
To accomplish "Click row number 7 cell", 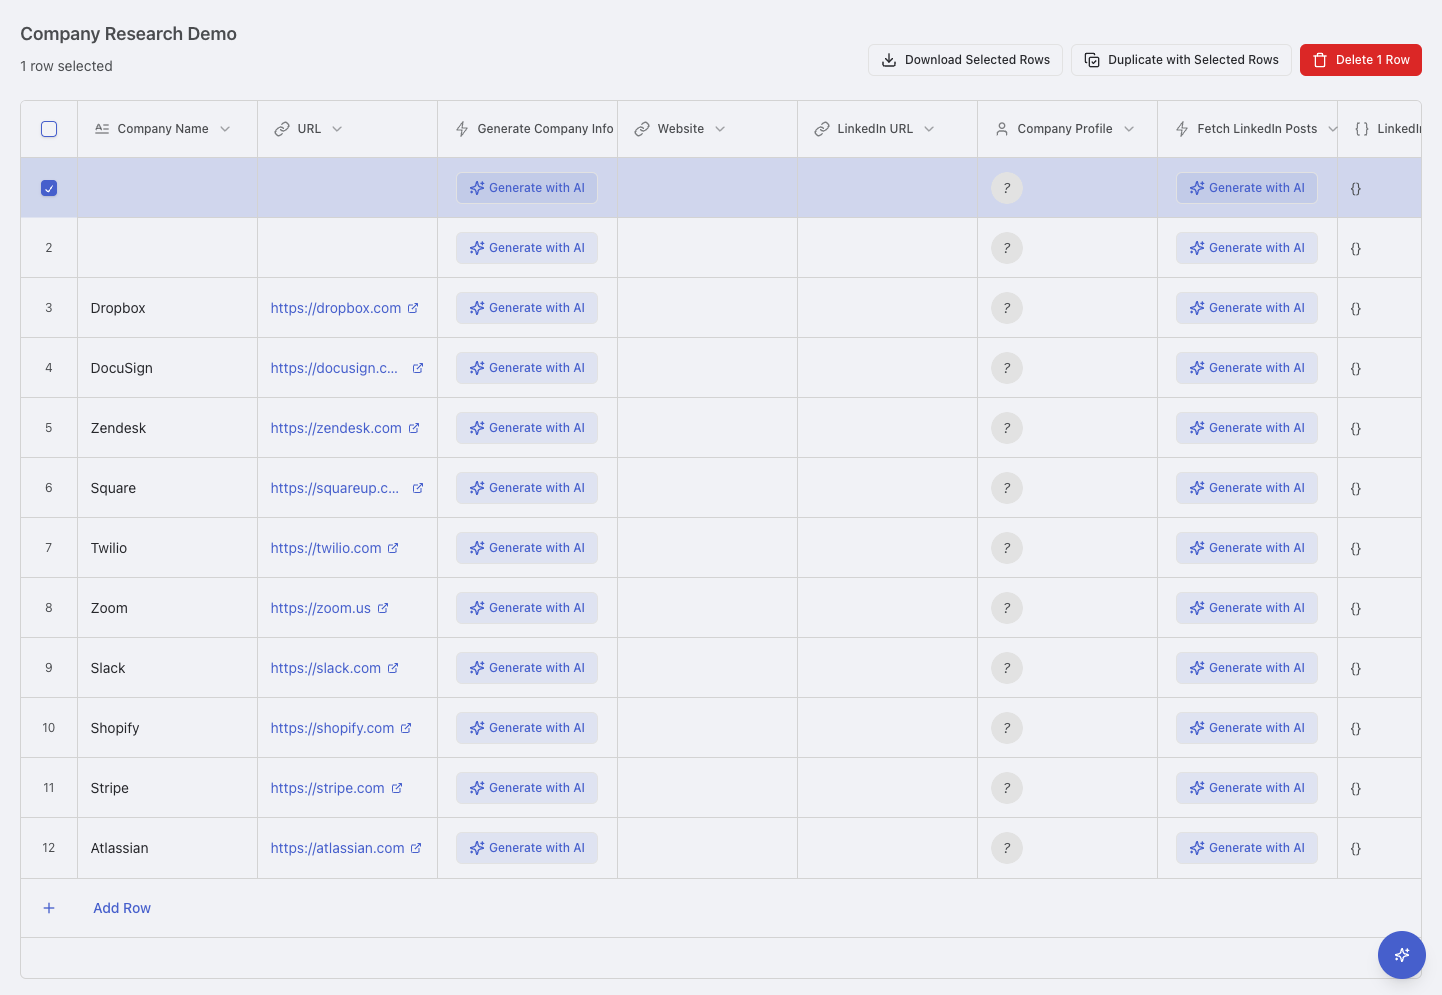I will [x=49, y=548].
